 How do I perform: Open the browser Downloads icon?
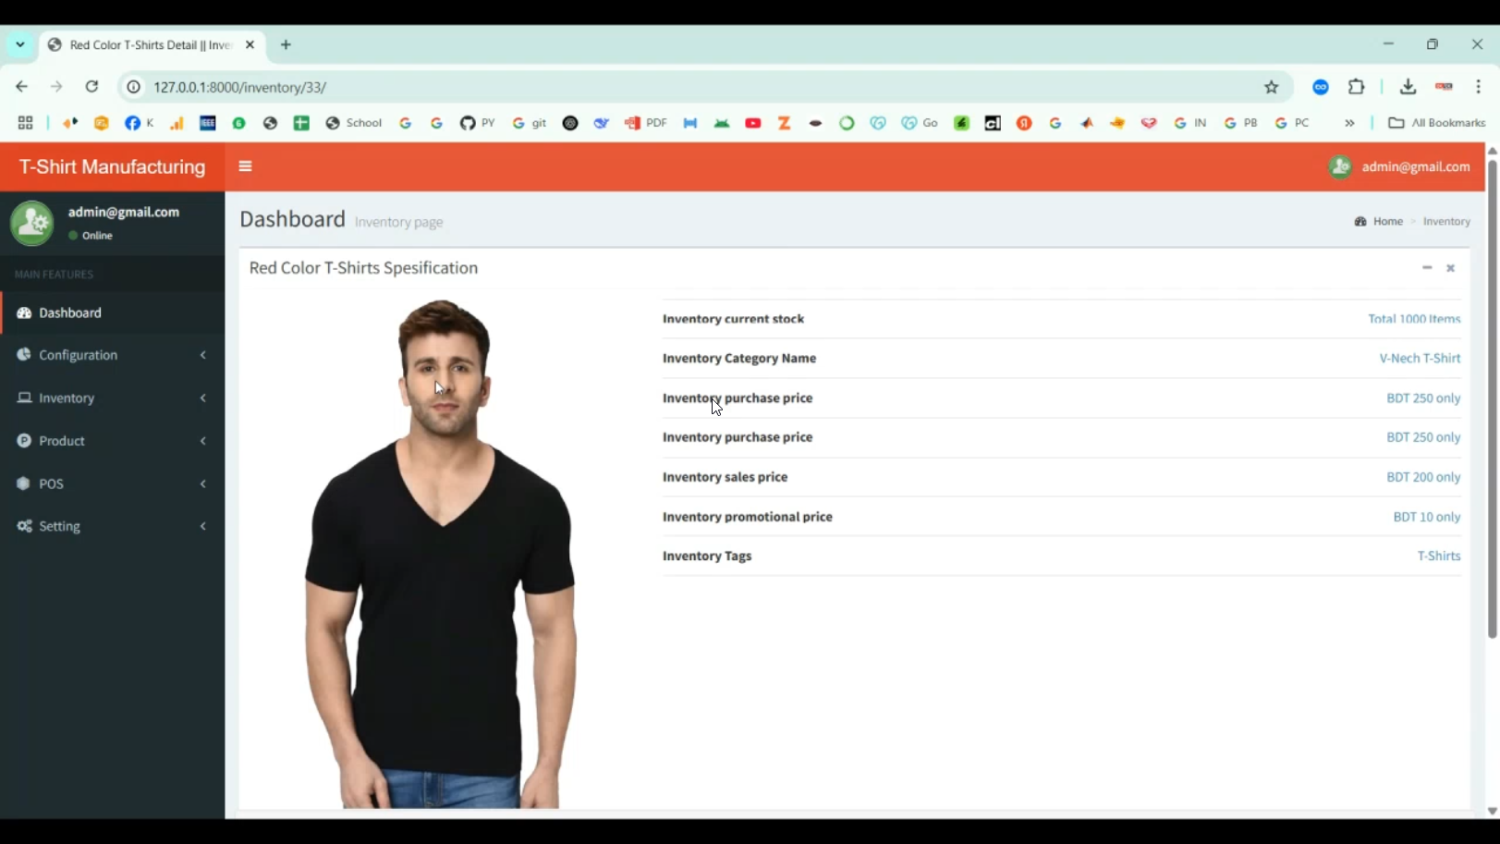click(x=1408, y=87)
